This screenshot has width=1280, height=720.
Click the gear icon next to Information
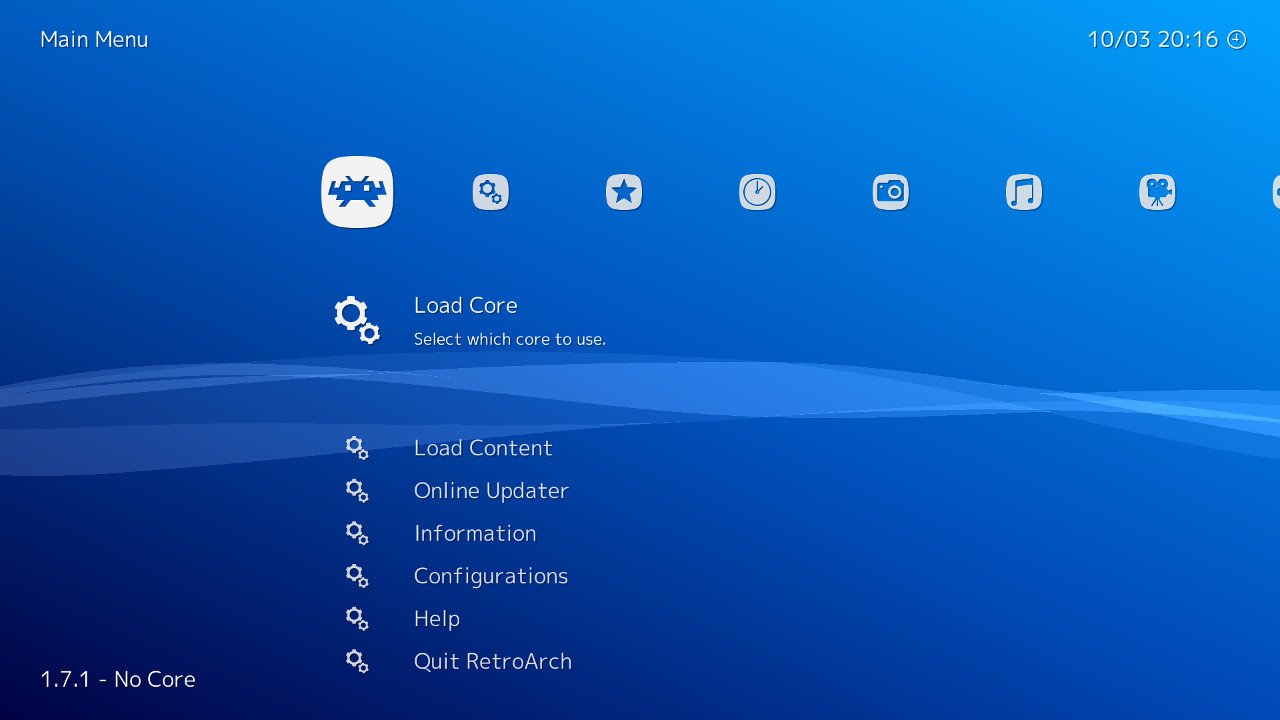point(357,533)
